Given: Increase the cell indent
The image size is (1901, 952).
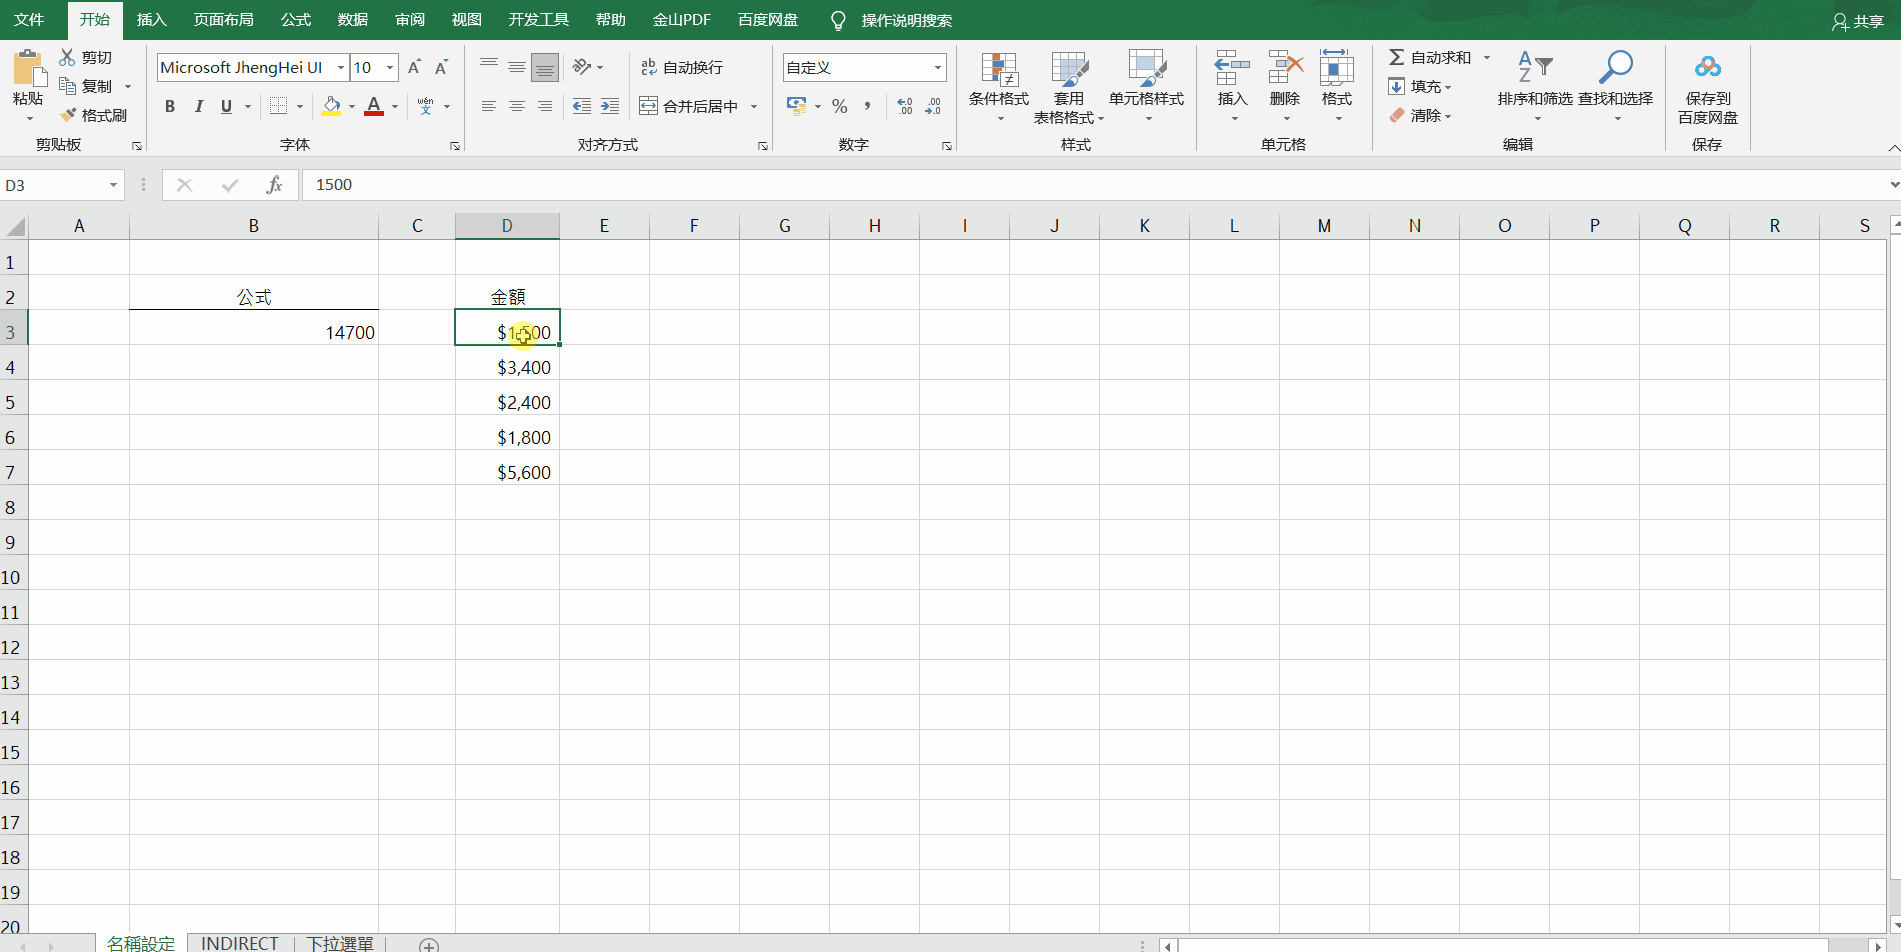Looking at the screenshot, I should [x=610, y=106].
